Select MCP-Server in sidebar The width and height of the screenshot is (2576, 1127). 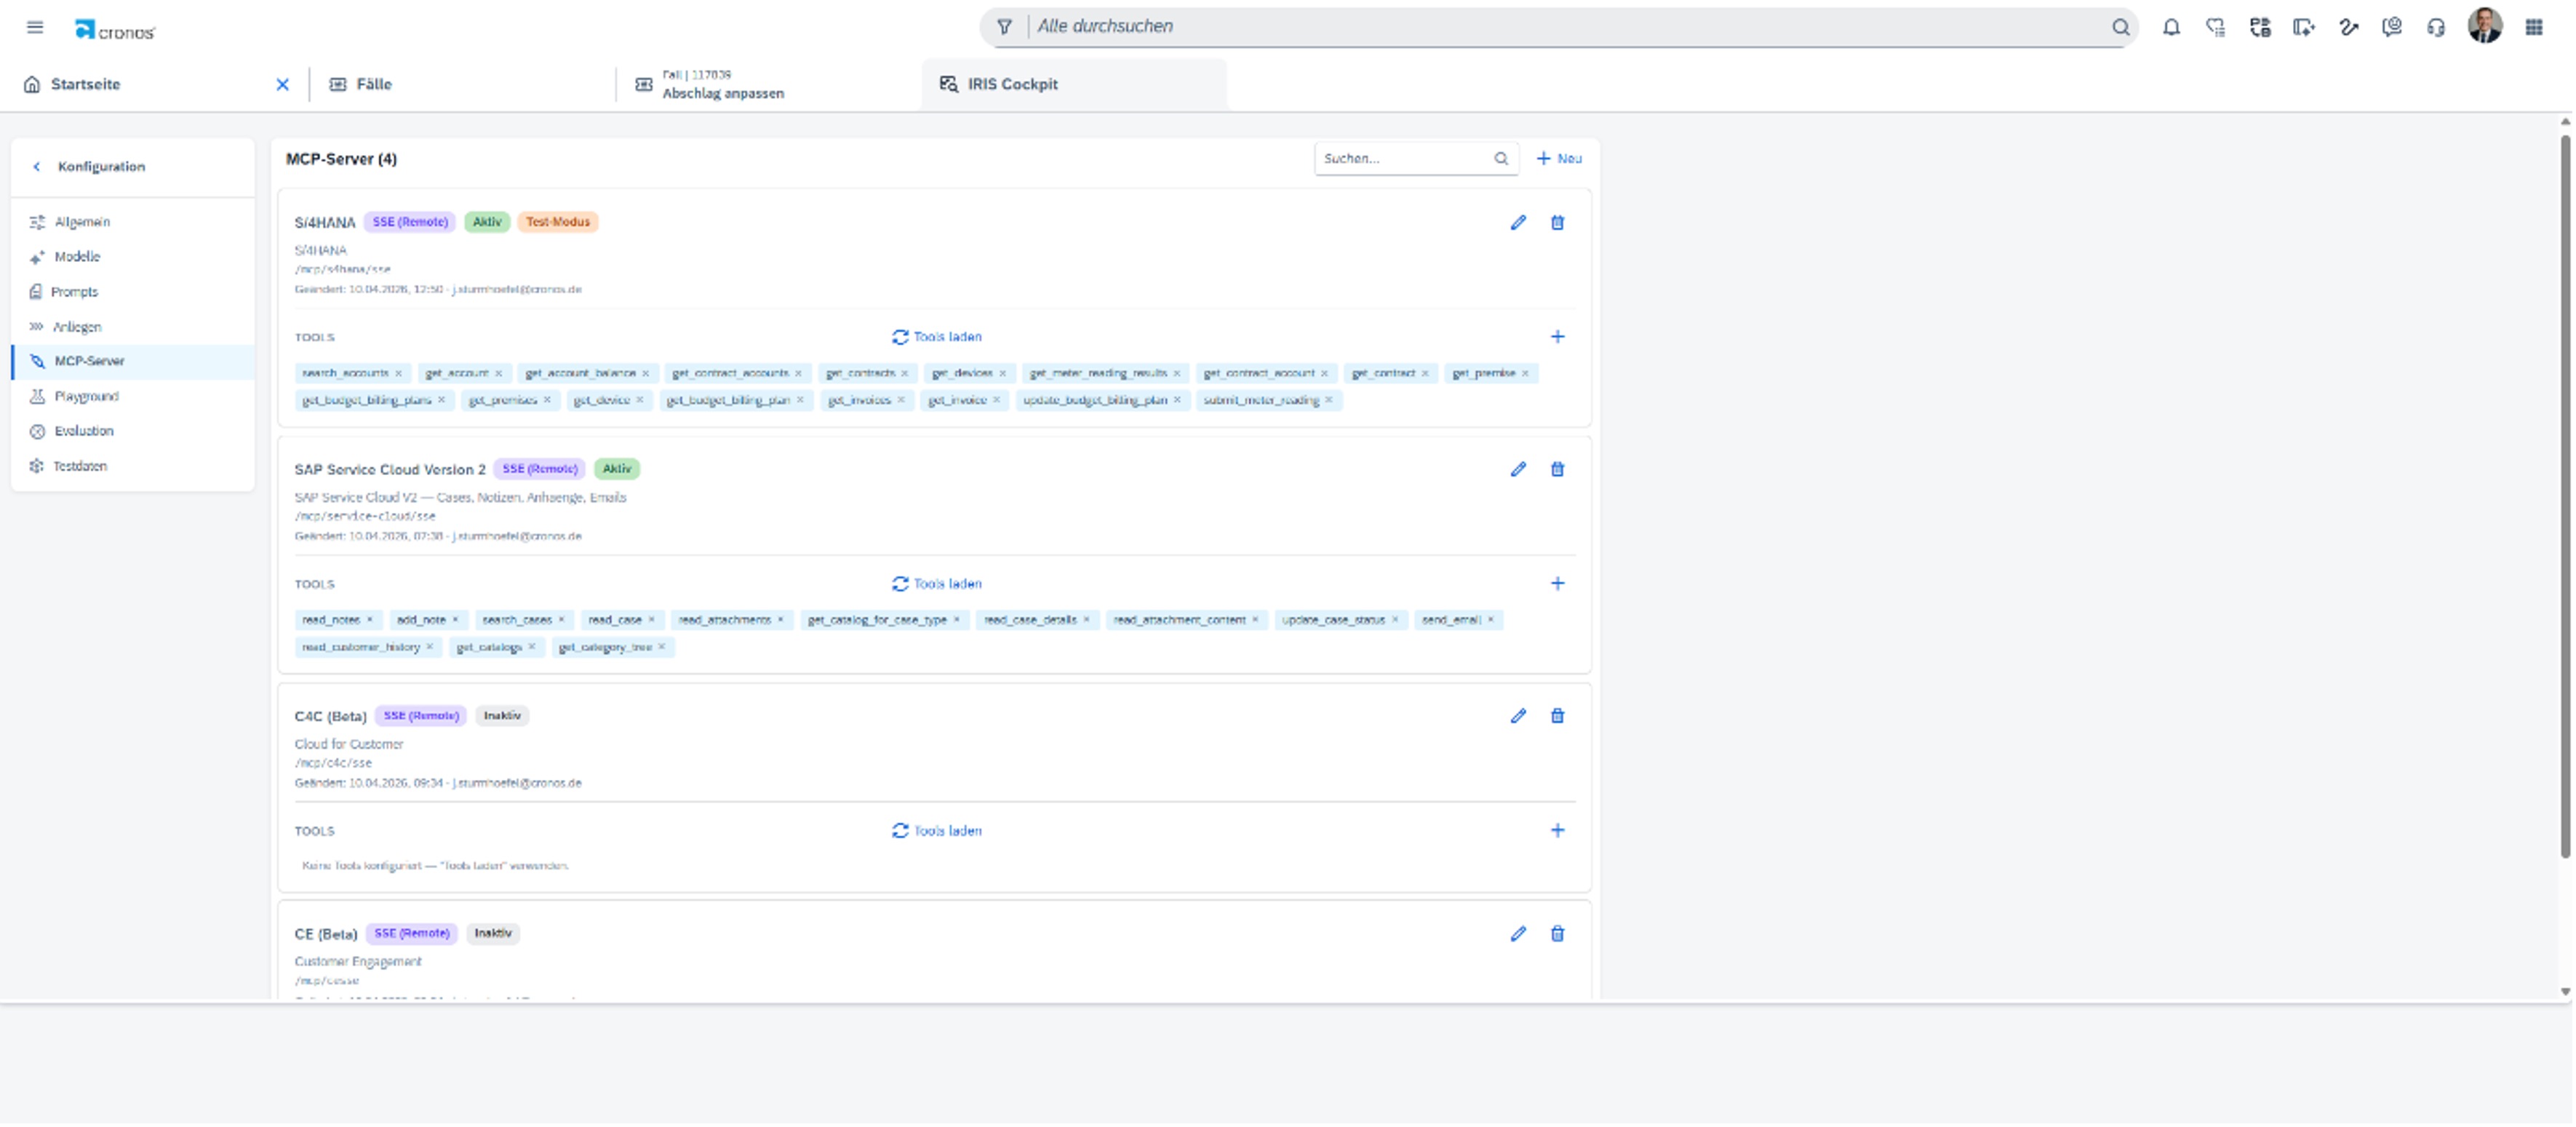pos(132,362)
